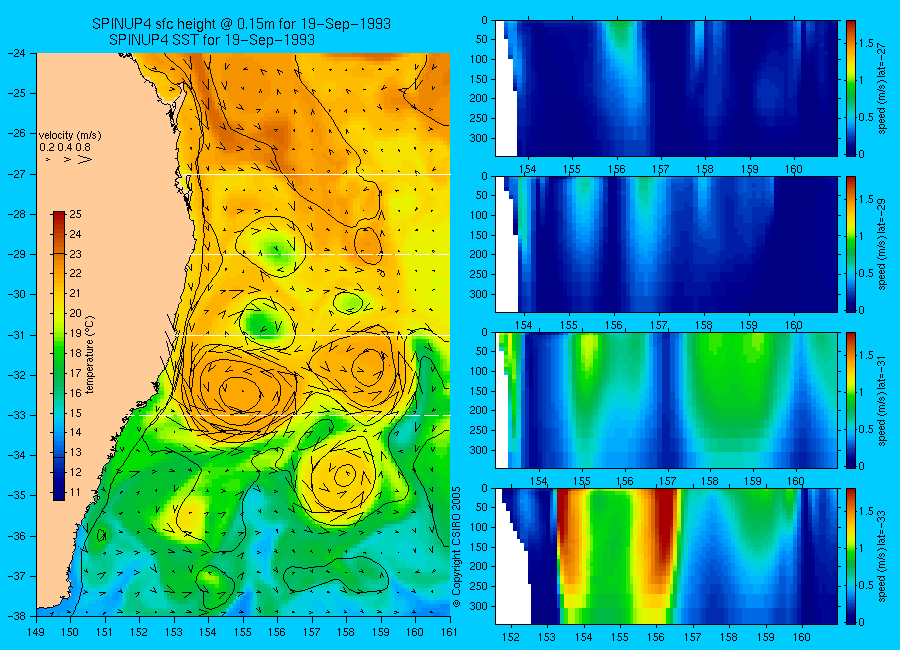
Task: Click the speed color bar beside the lat=-27 section
Action: (851, 88)
